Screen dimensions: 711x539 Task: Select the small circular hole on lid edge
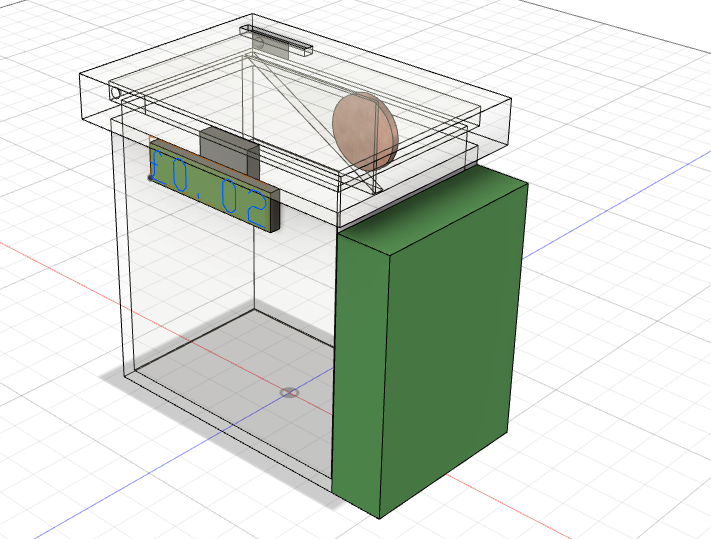point(115,93)
